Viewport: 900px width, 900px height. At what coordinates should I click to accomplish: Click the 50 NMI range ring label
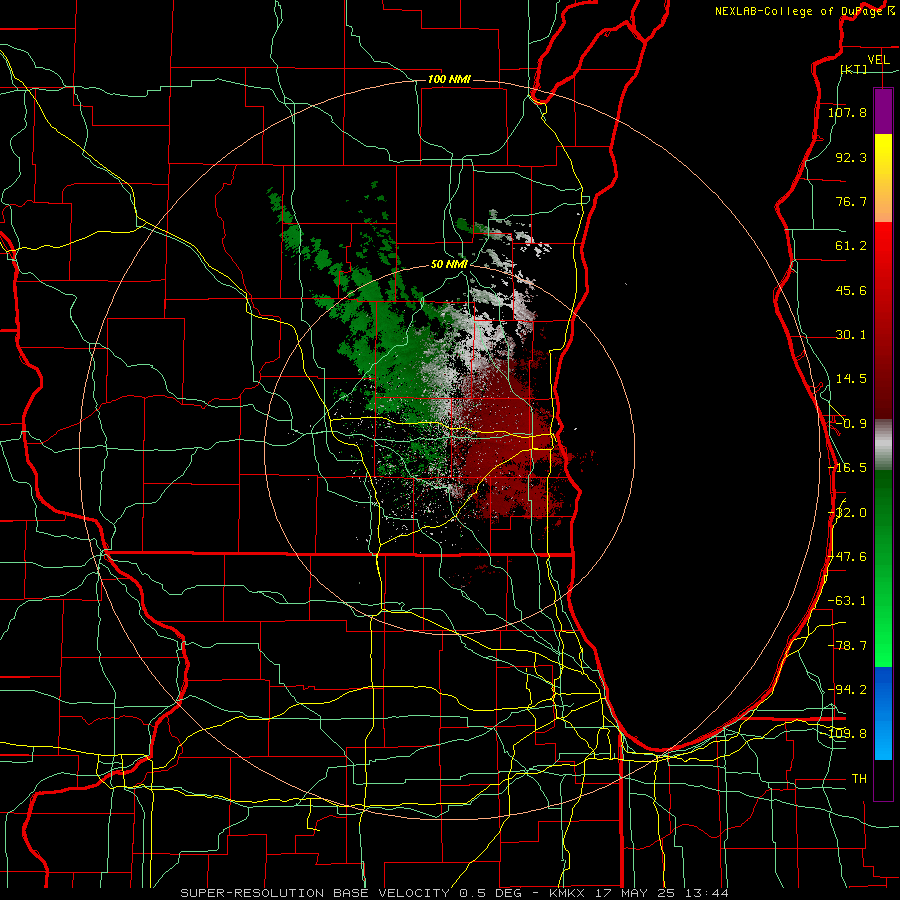click(x=449, y=265)
